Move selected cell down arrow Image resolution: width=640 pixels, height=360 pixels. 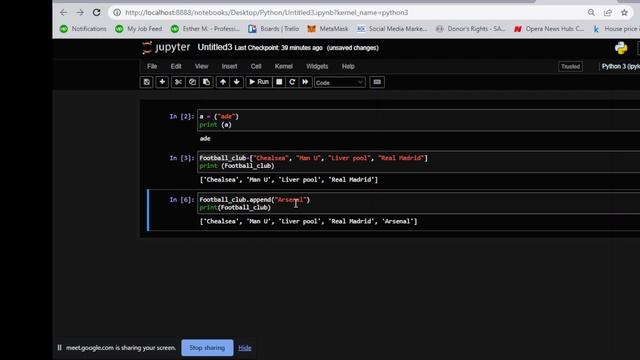237,82
